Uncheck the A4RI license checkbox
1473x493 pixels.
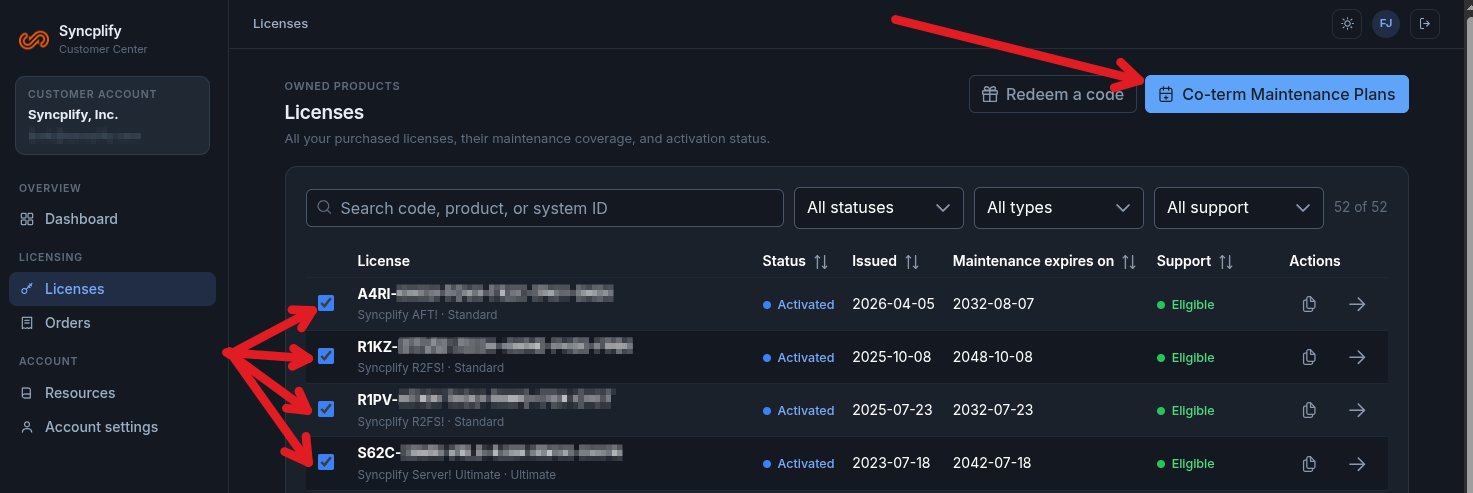coord(326,303)
